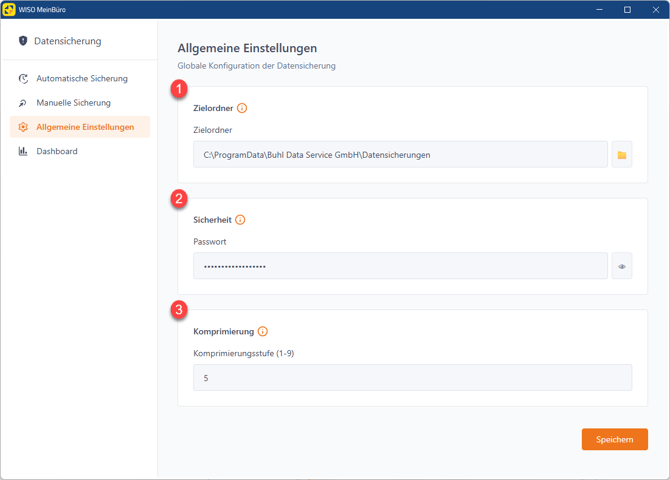
Task: Click the WISO MeinBüro app logo icon
Action: (9, 9)
